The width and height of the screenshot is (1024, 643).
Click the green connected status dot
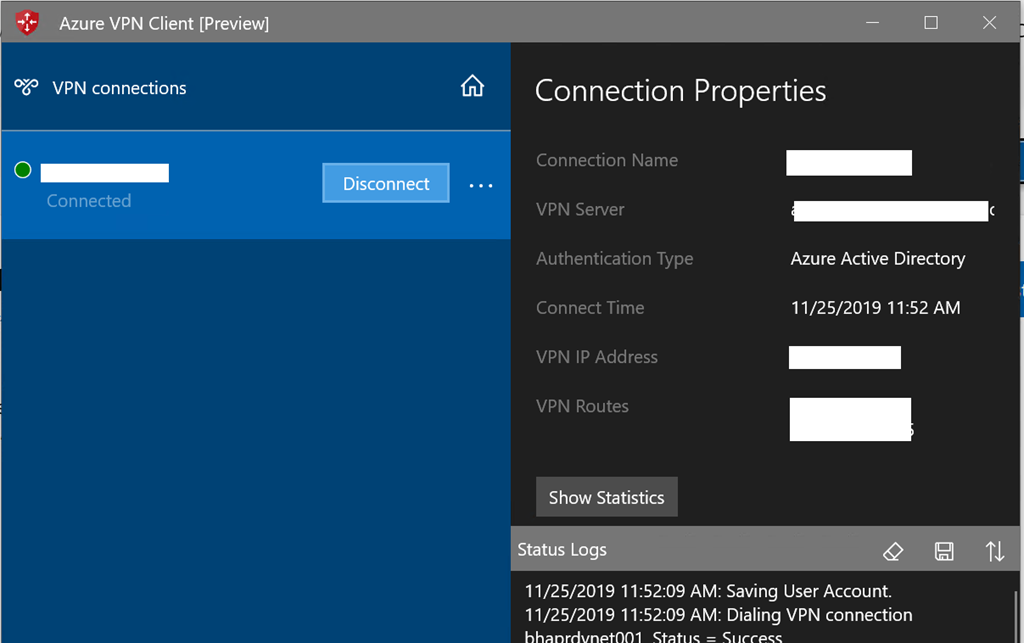23,171
